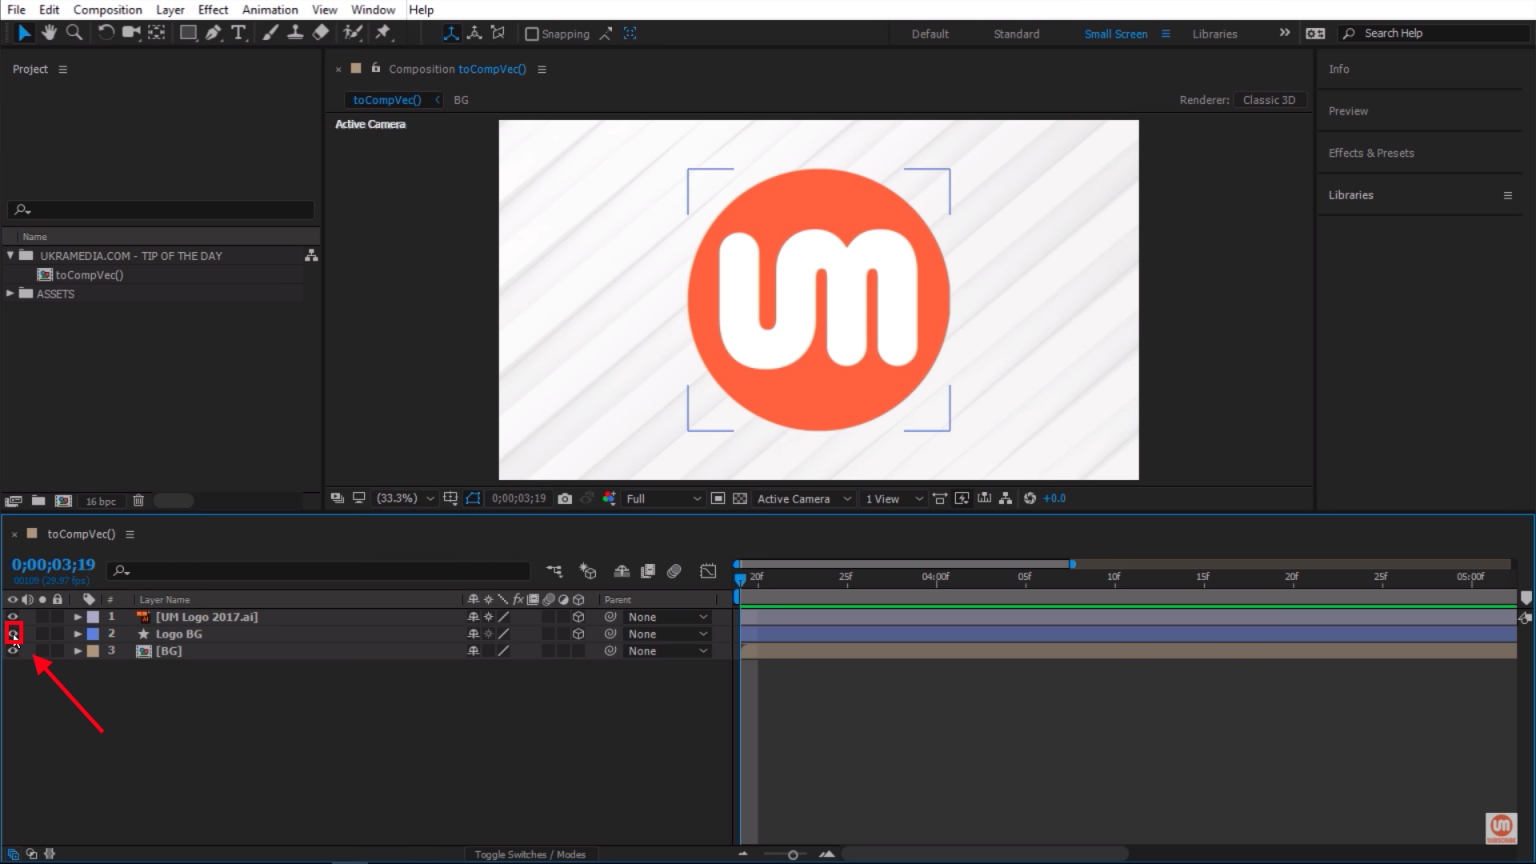
Task: Click the 16 bpc color depth button
Action: (x=100, y=501)
